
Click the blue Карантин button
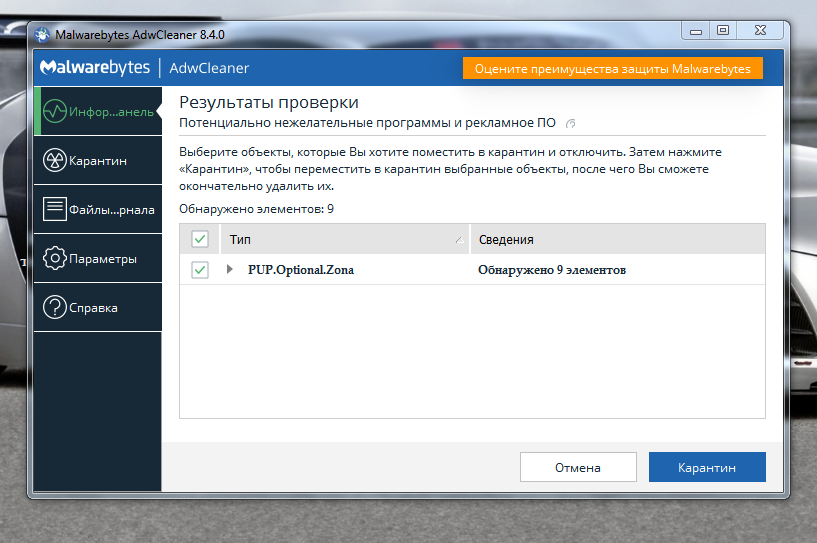[707, 467]
